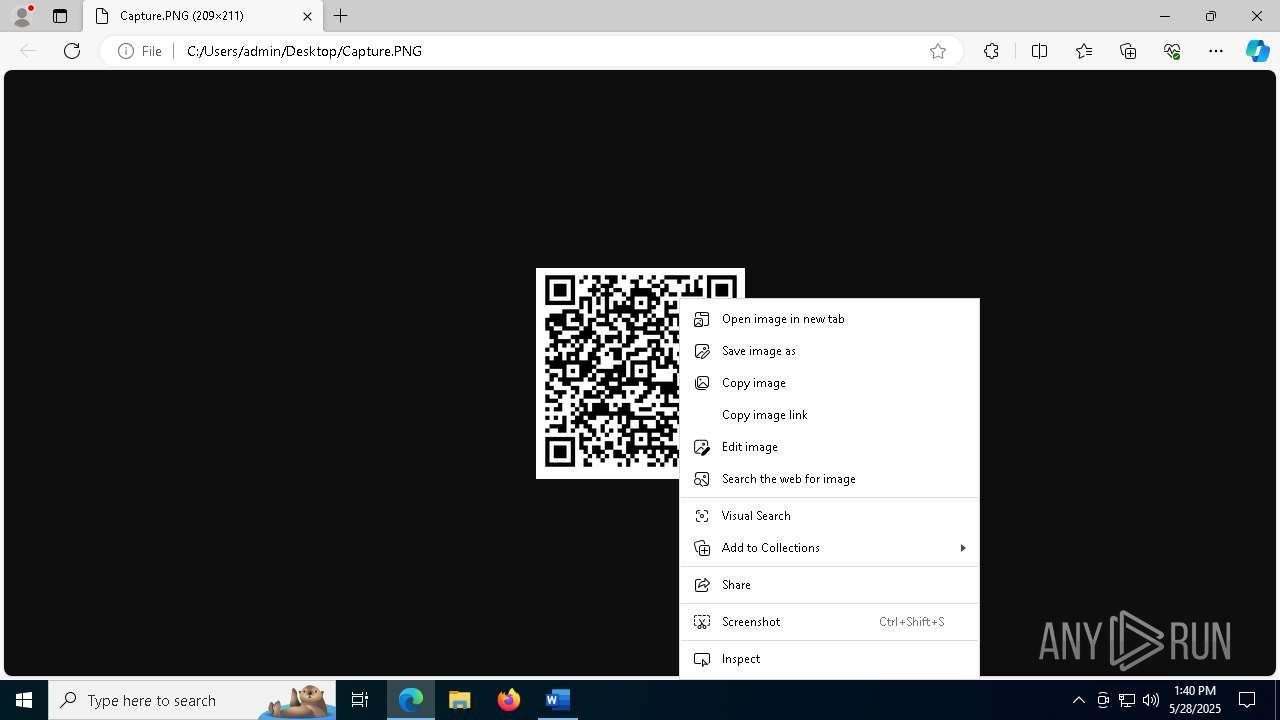This screenshot has width=1280, height=720.
Task: Choose Share in context menu
Action: [829, 585]
